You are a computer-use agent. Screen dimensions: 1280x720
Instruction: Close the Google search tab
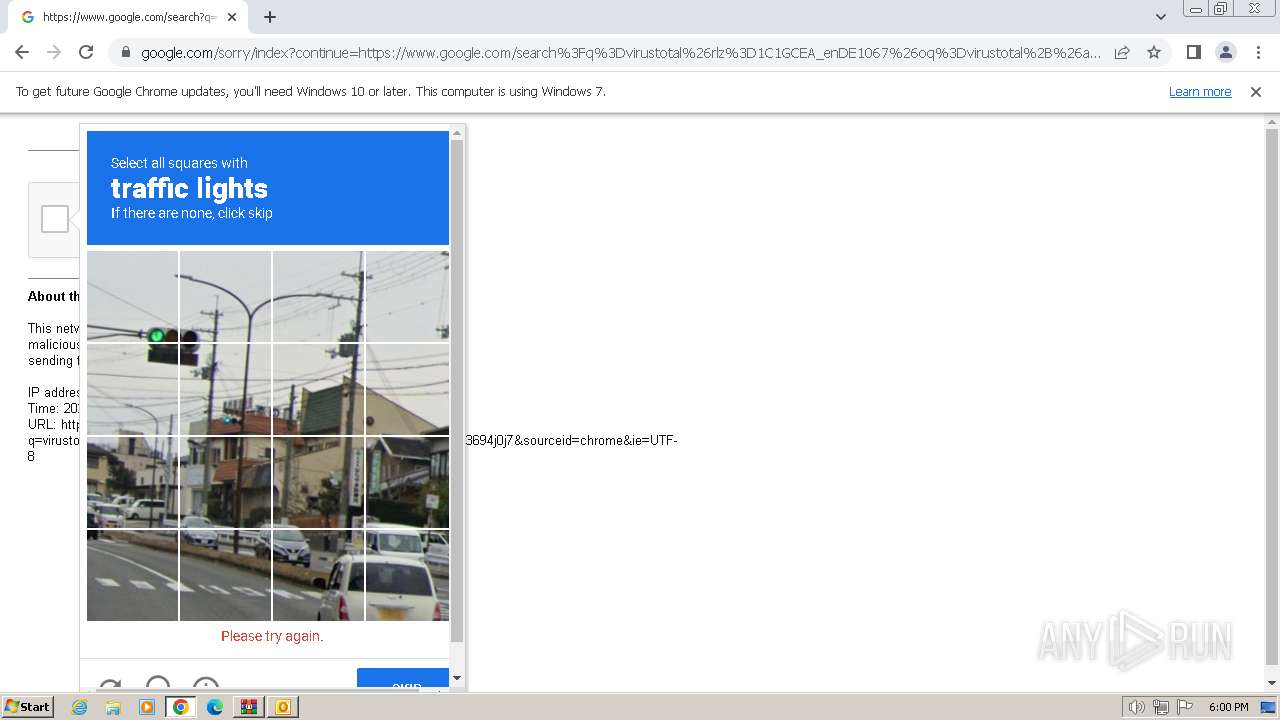click(232, 17)
